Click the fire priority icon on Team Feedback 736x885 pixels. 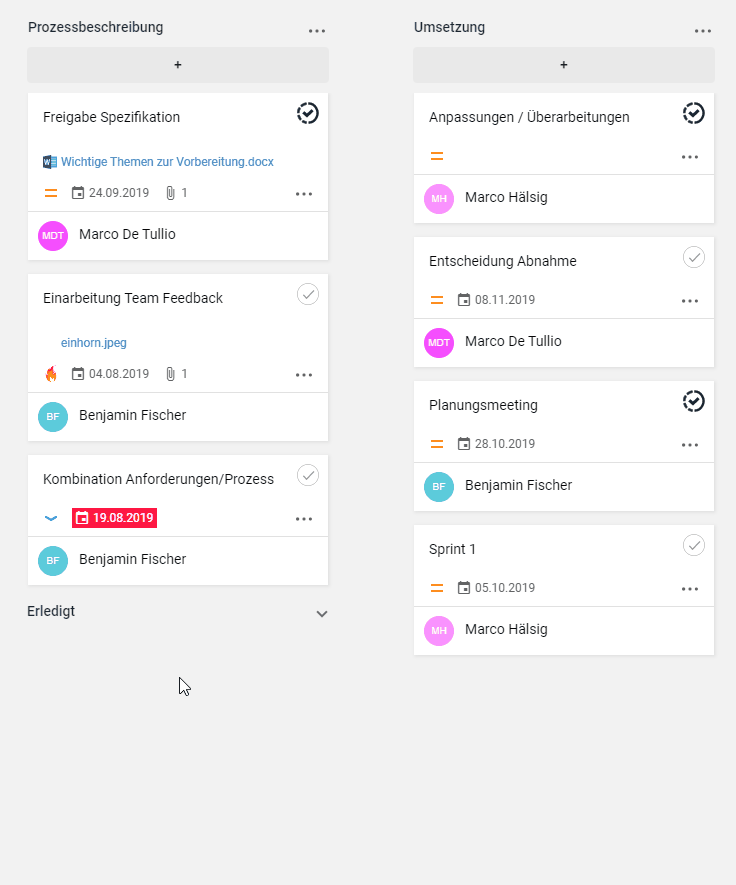pos(51,374)
